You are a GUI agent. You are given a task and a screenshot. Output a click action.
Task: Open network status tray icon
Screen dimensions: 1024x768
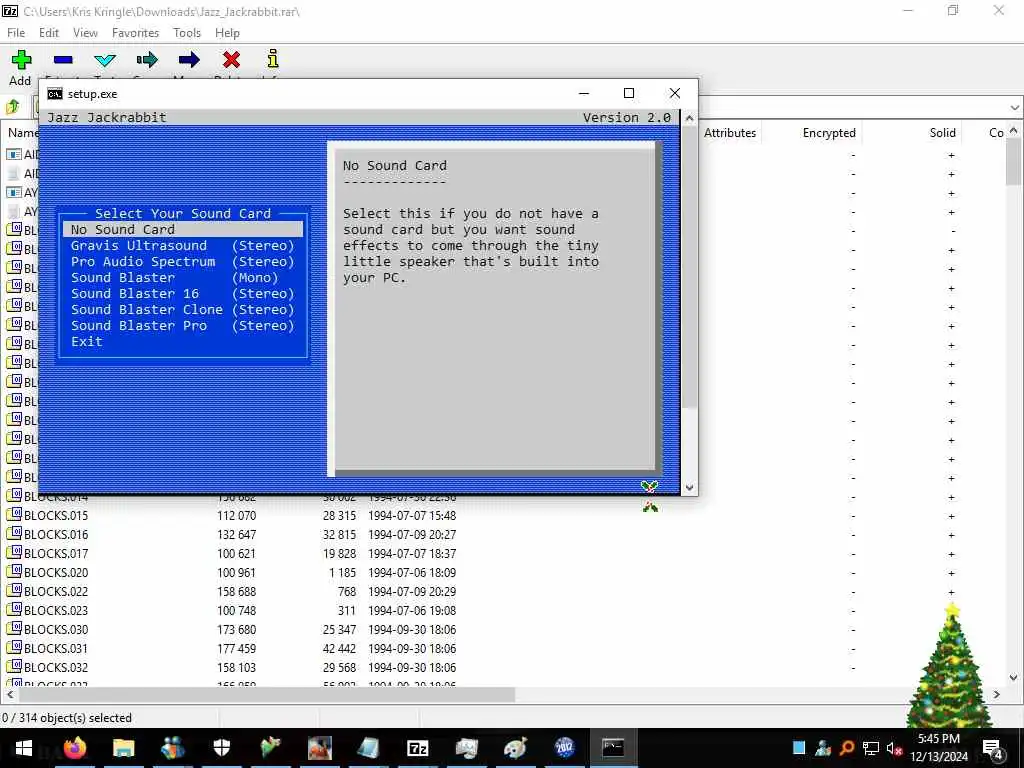871,748
